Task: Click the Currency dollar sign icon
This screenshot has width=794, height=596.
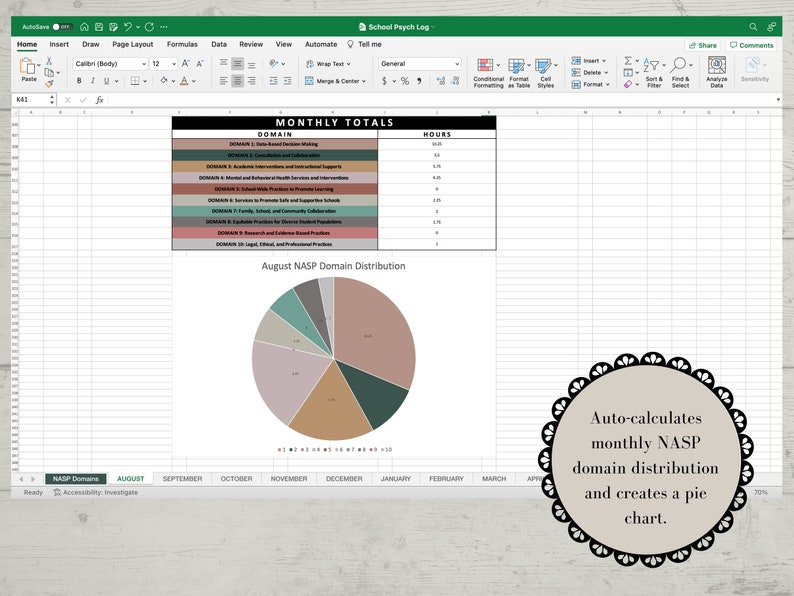Action: click(384, 81)
